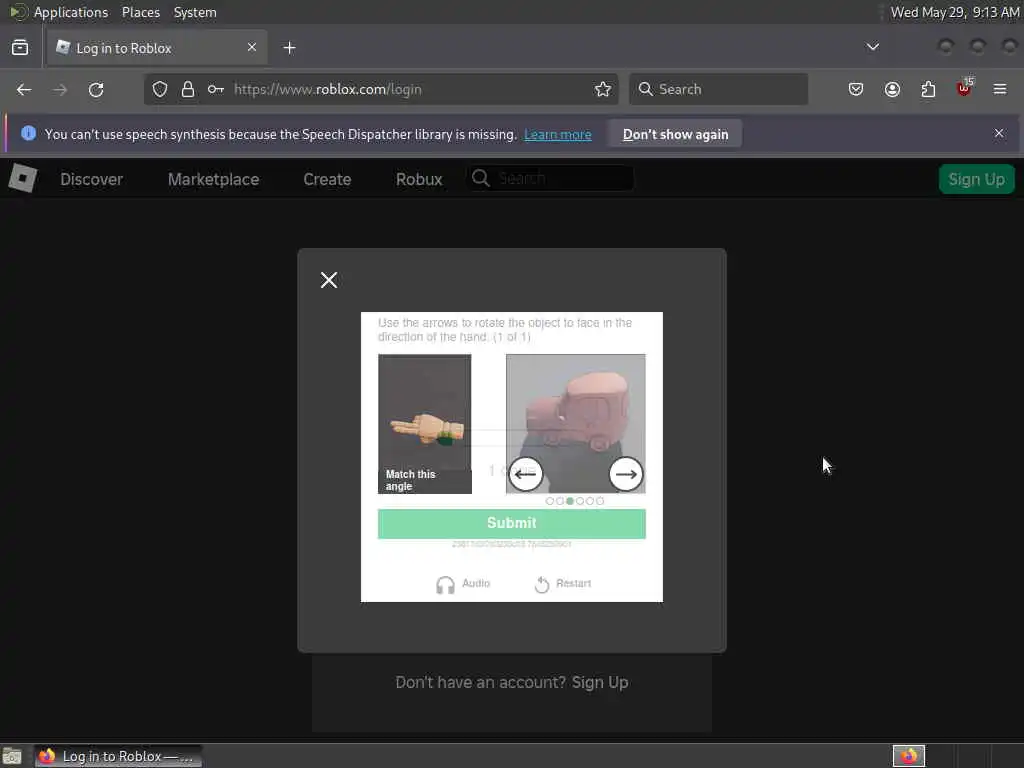View site security padlock information
Screen dimensions: 1024x768
click(188, 89)
